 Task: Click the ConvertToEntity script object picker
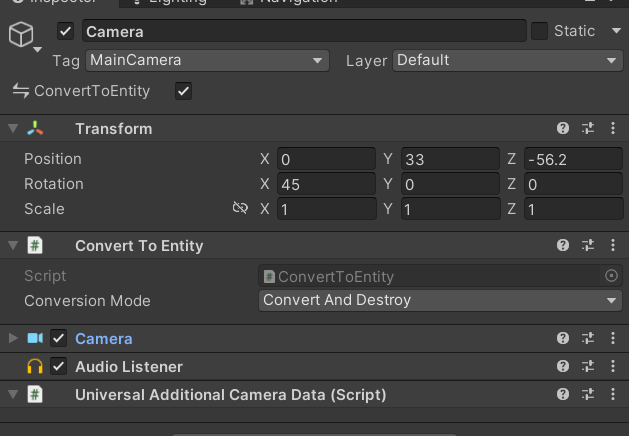[x=611, y=276]
